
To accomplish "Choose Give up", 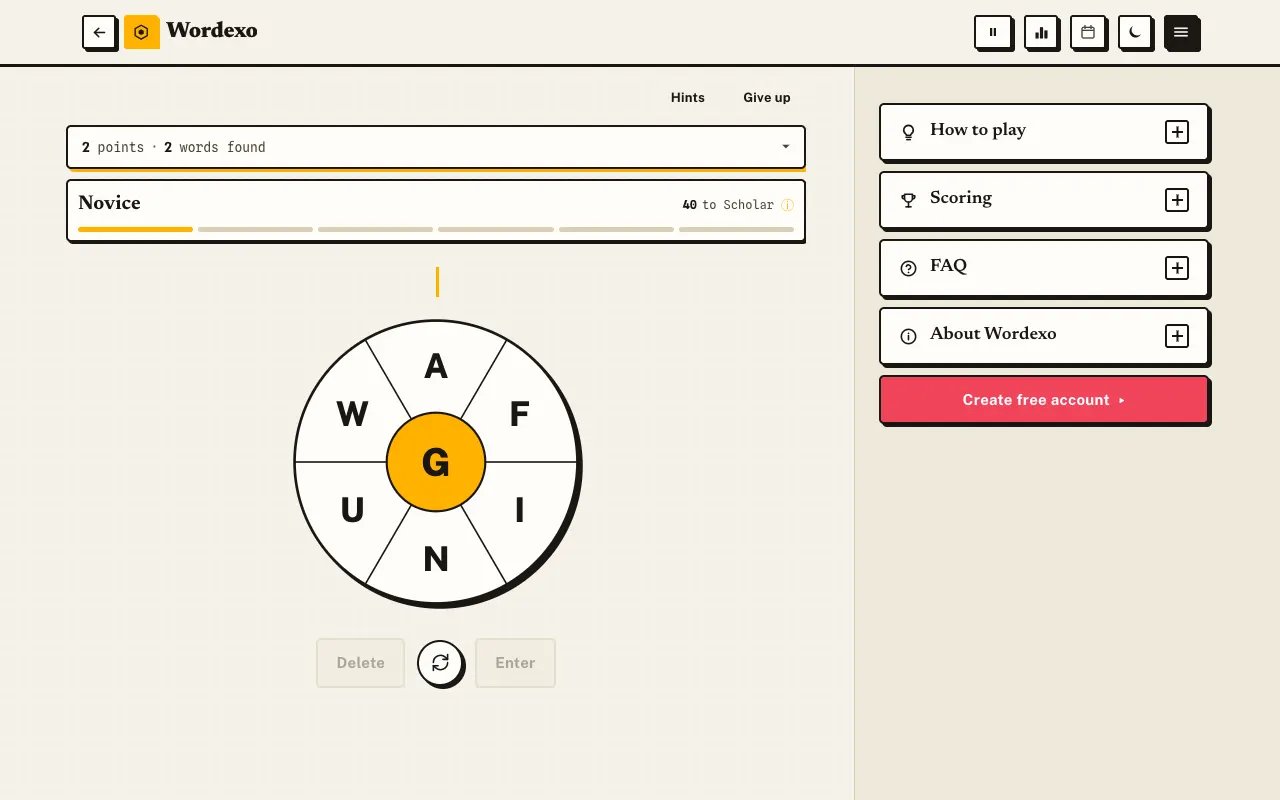I will [x=767, y=97].
